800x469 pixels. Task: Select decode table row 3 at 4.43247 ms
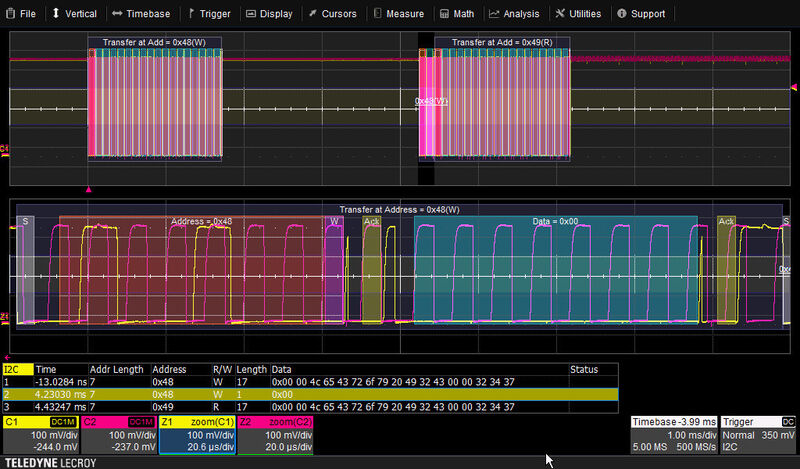click(x=310, y=407)
